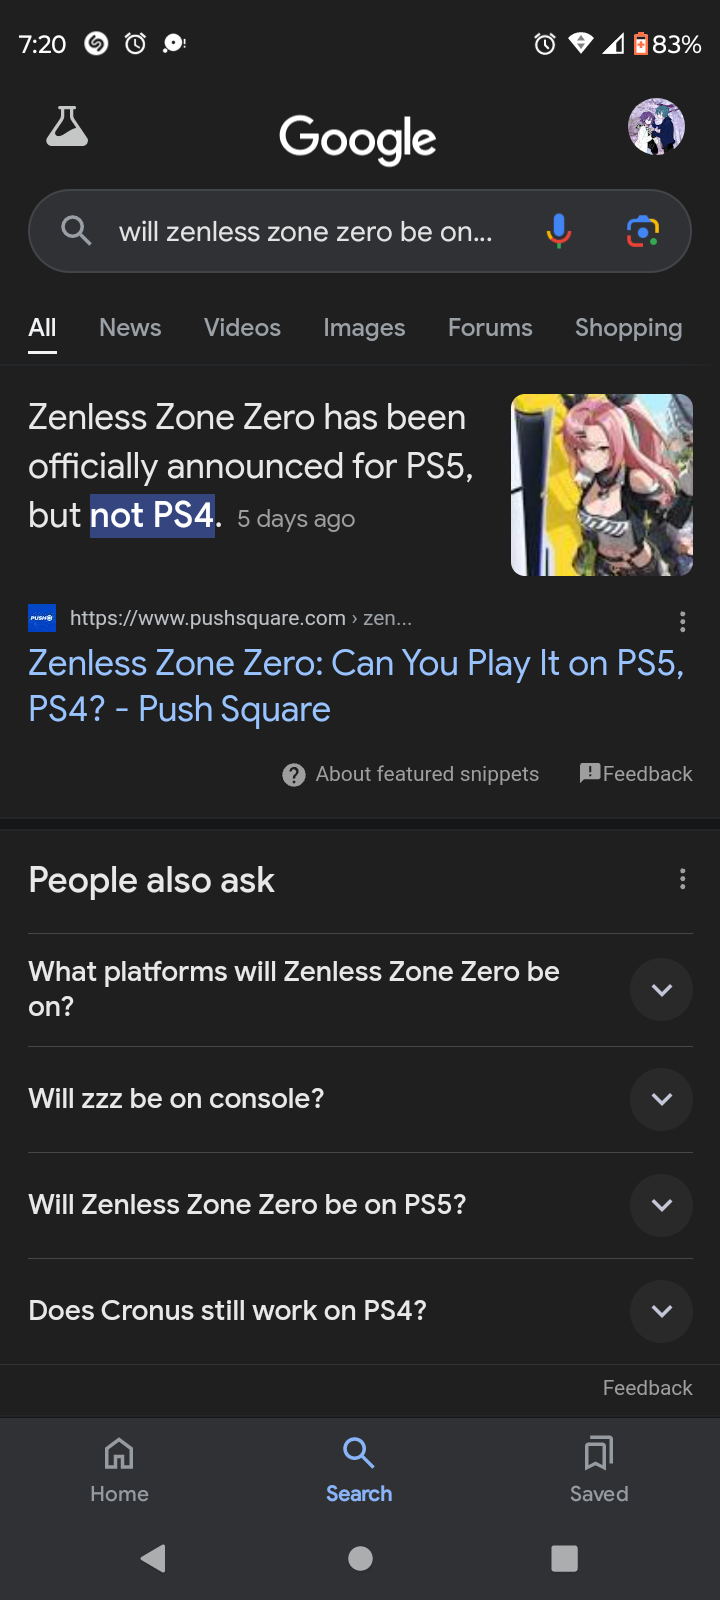Viewport: 720px width, 1600px height.
Task: Open Search Labs flask icon
Action: (67, 127)
